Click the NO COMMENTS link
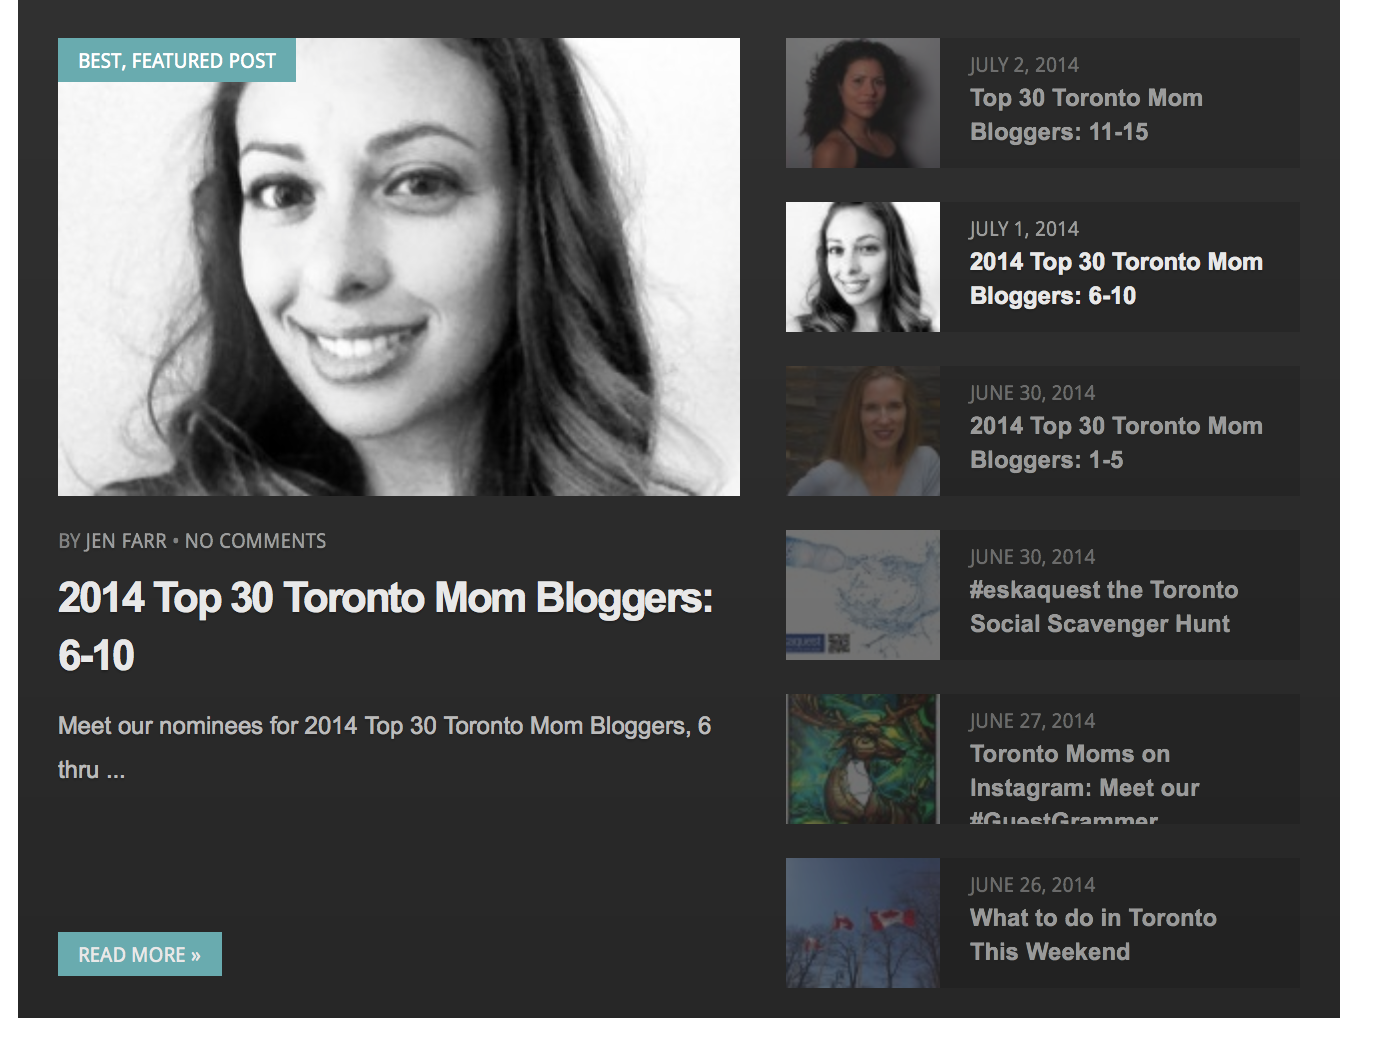 256,541
